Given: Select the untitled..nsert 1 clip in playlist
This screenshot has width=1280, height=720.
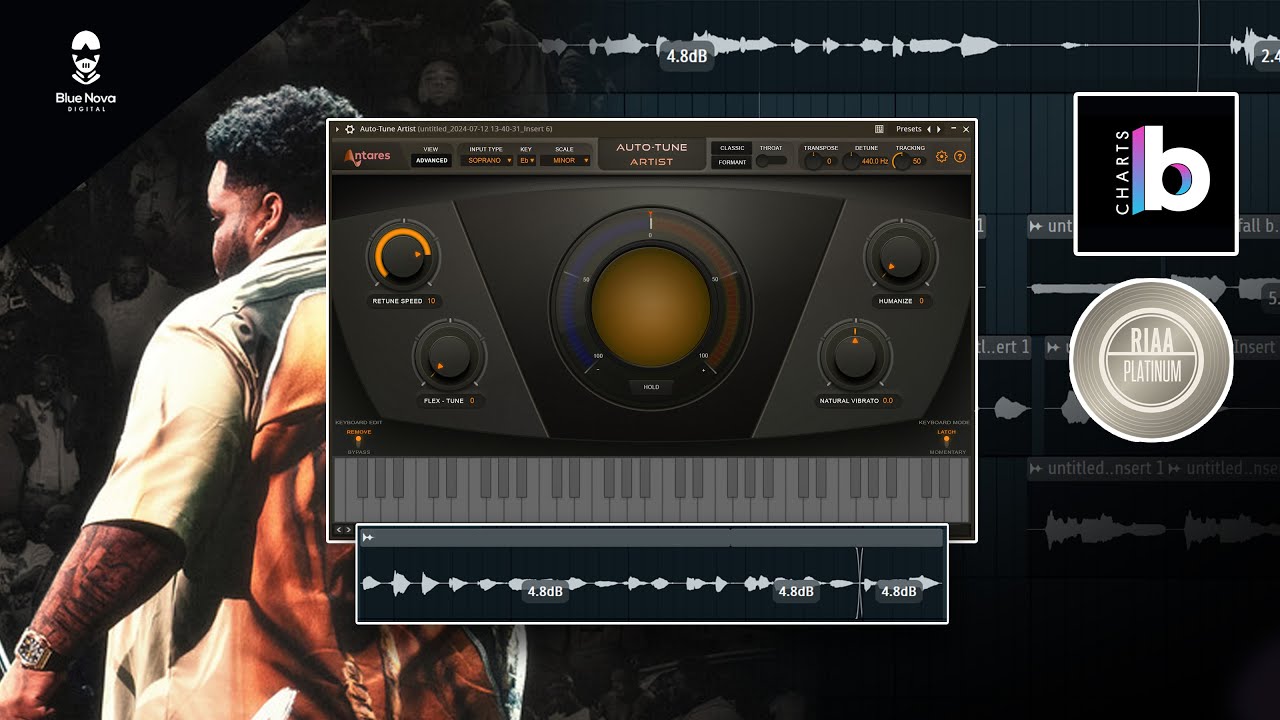Looking at the screenshot, I should (x=1096, y=468).
